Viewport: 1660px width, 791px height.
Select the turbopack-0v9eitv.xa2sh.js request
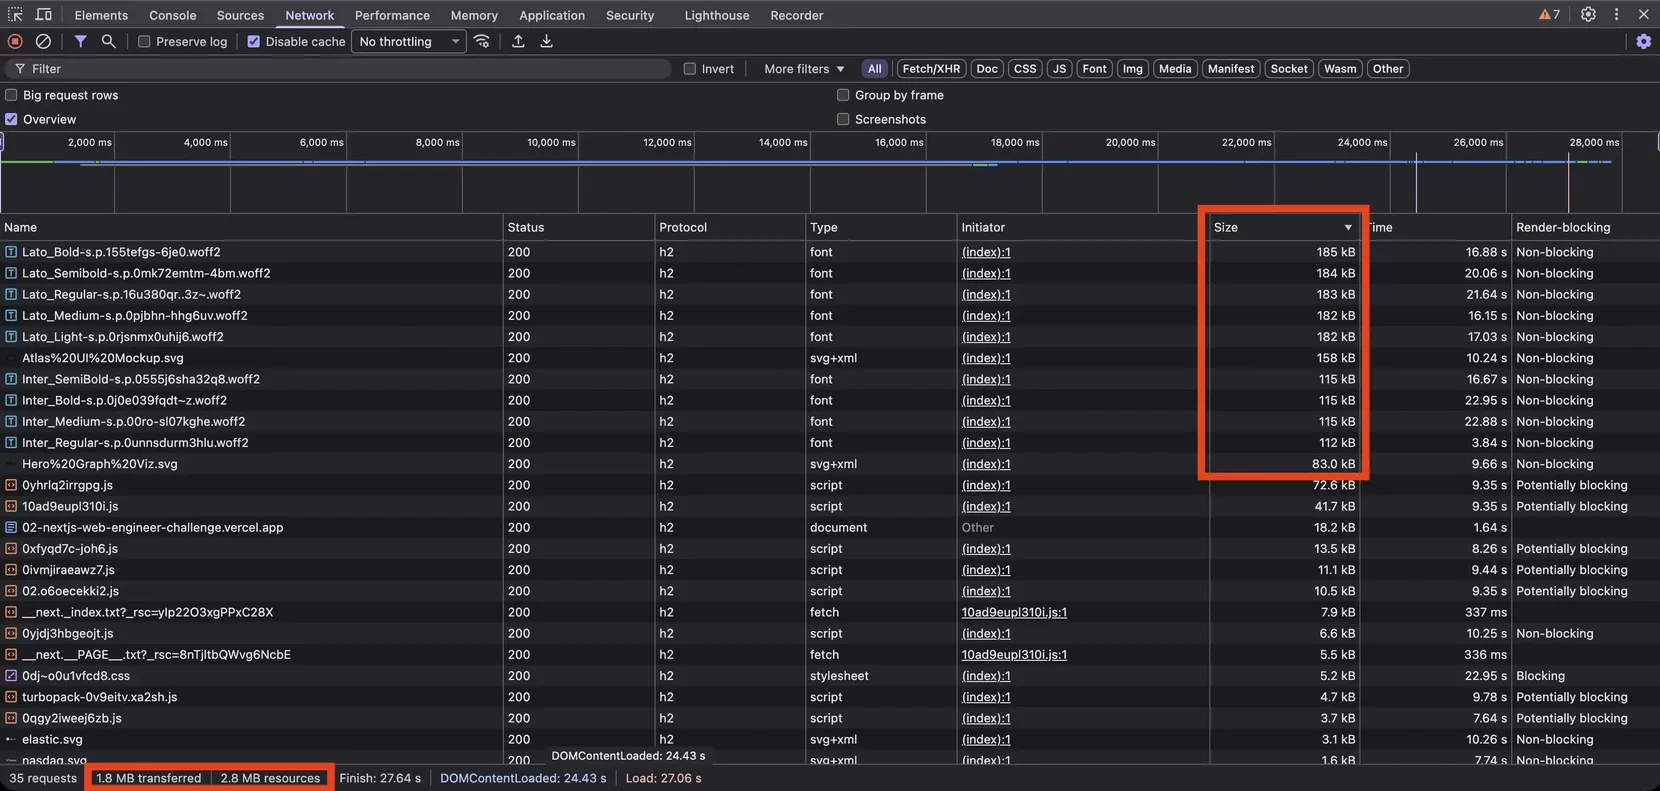(100, 697)
